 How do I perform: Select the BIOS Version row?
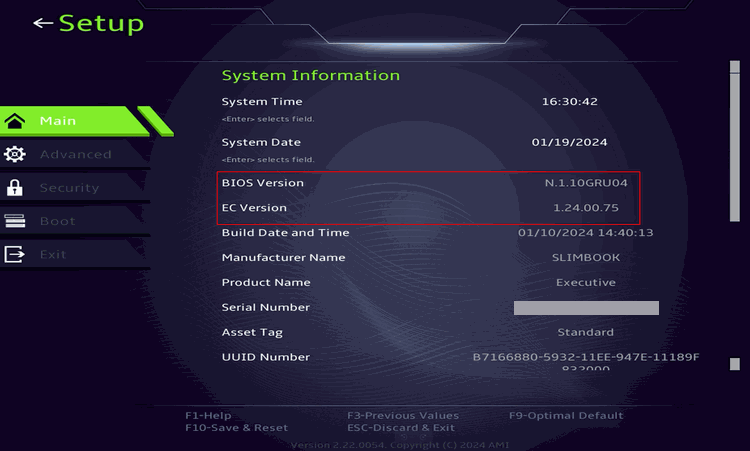(x=428, y=183)
